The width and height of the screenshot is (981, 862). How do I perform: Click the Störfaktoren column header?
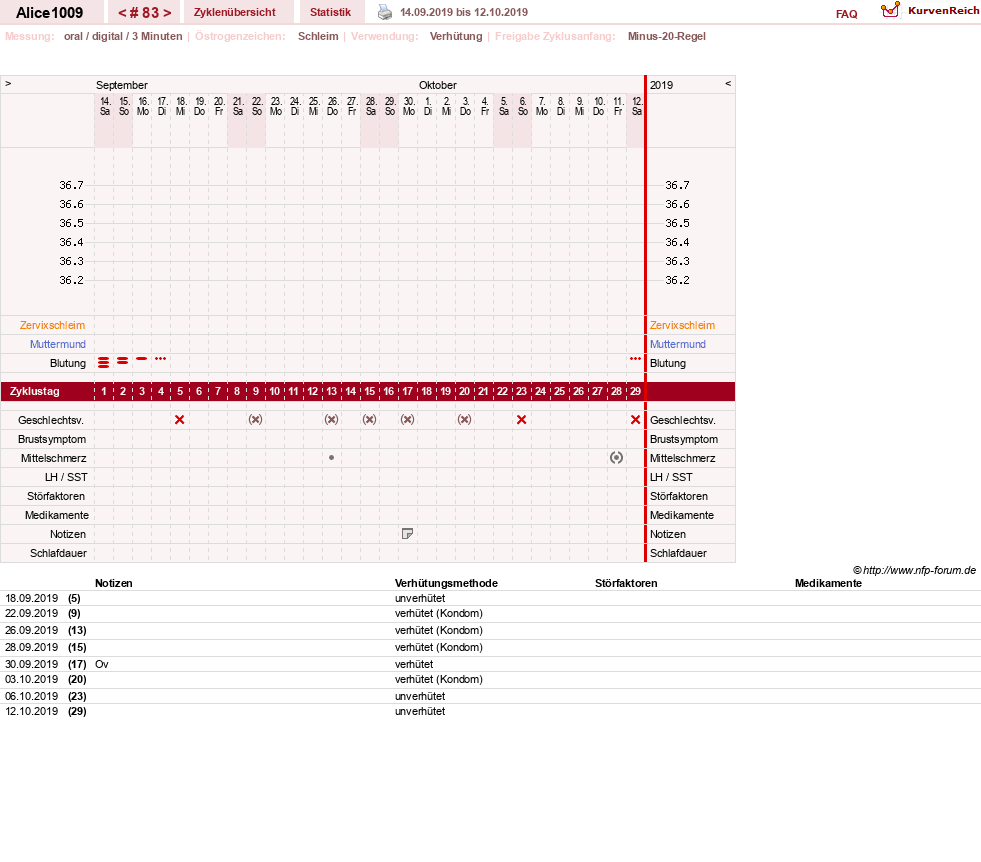626,583
